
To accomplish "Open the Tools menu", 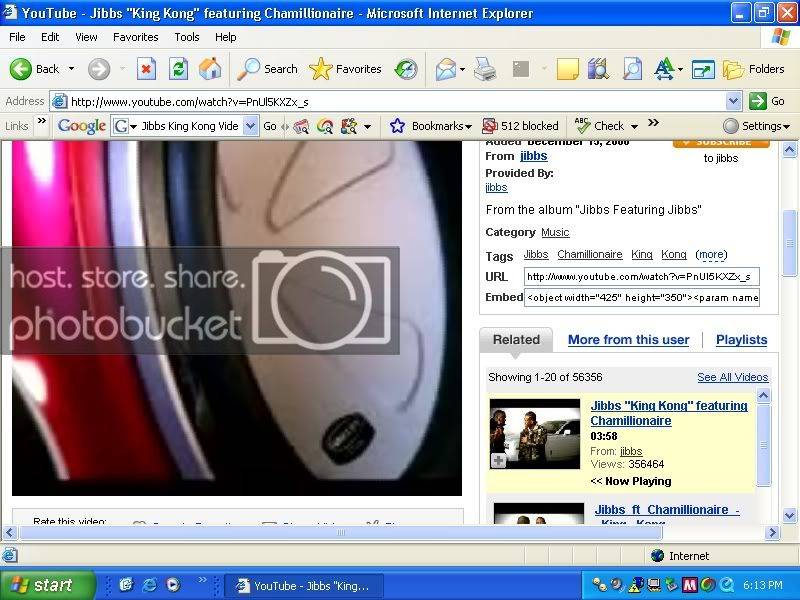I will click(x=186, y=37).
